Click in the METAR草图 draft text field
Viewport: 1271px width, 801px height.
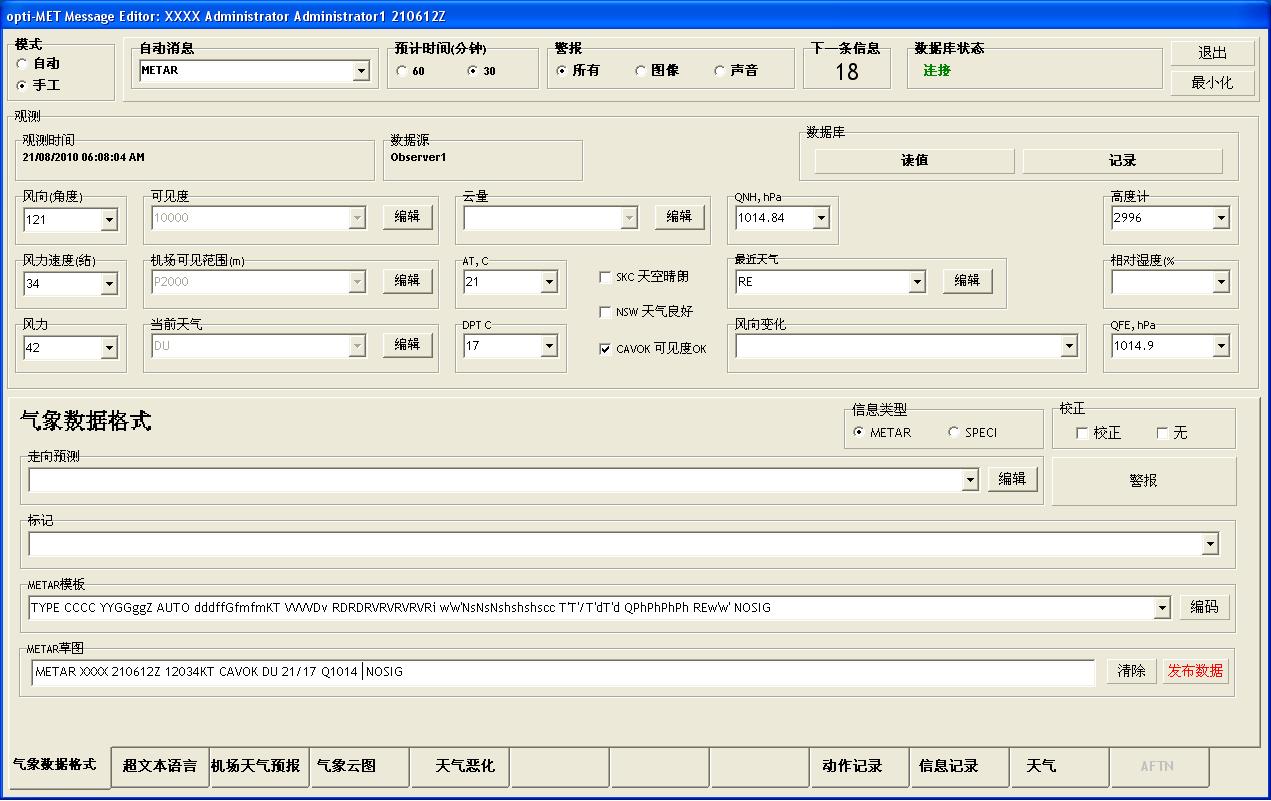tap(700, 672)
